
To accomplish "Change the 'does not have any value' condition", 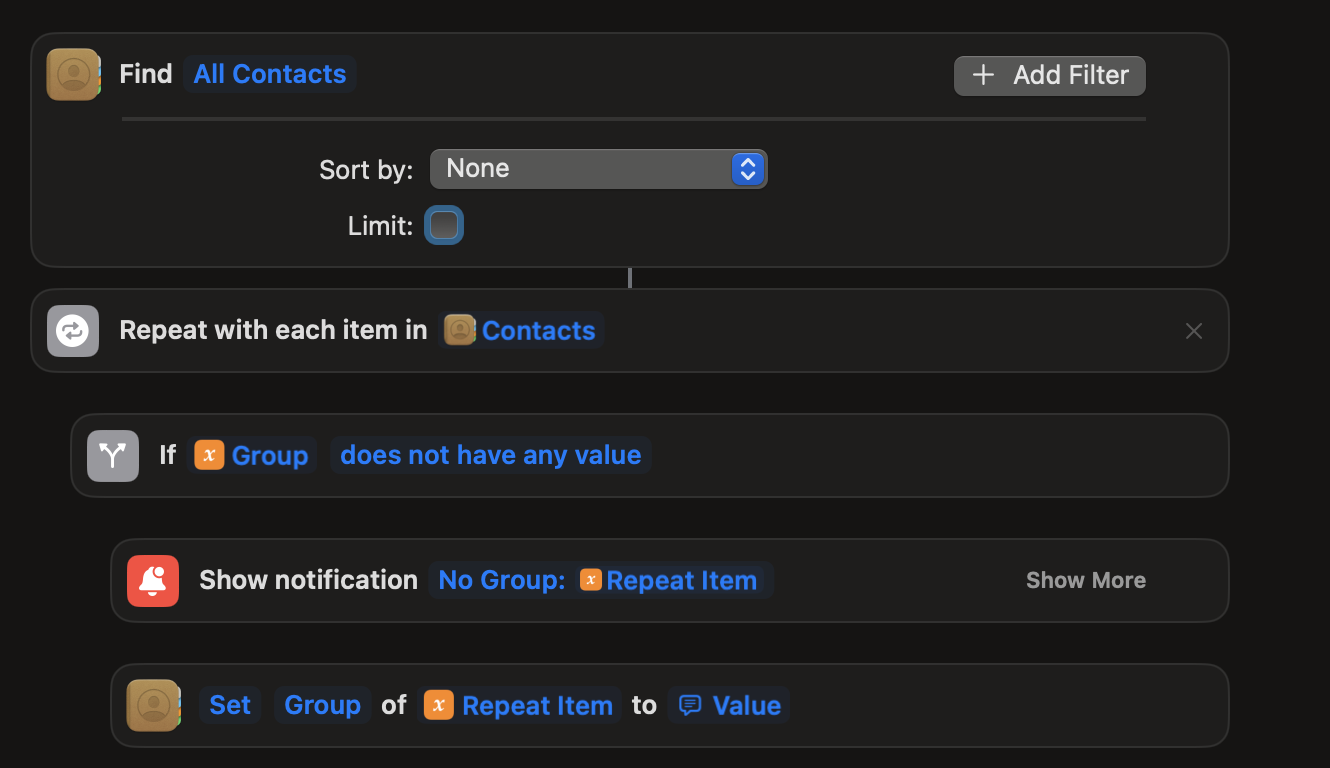I will (x=490, y=455).
